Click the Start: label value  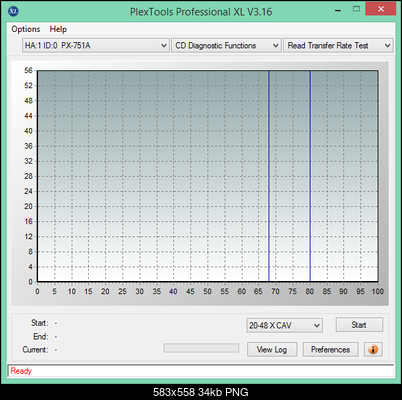pyautogui.click(x=56, y=323)
